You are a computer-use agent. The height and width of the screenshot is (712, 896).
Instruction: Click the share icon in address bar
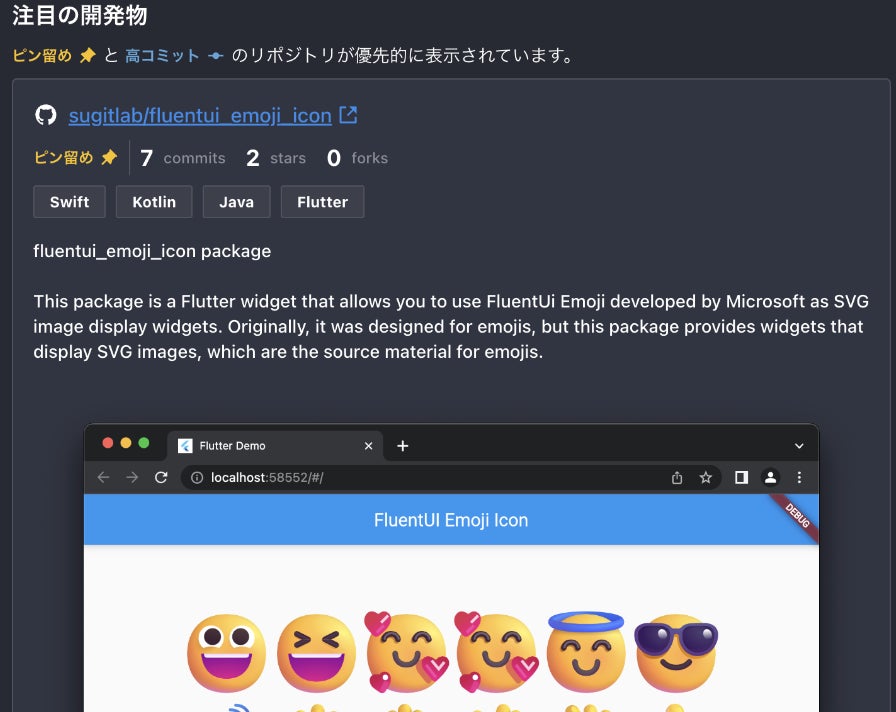(x=677, y=478)
